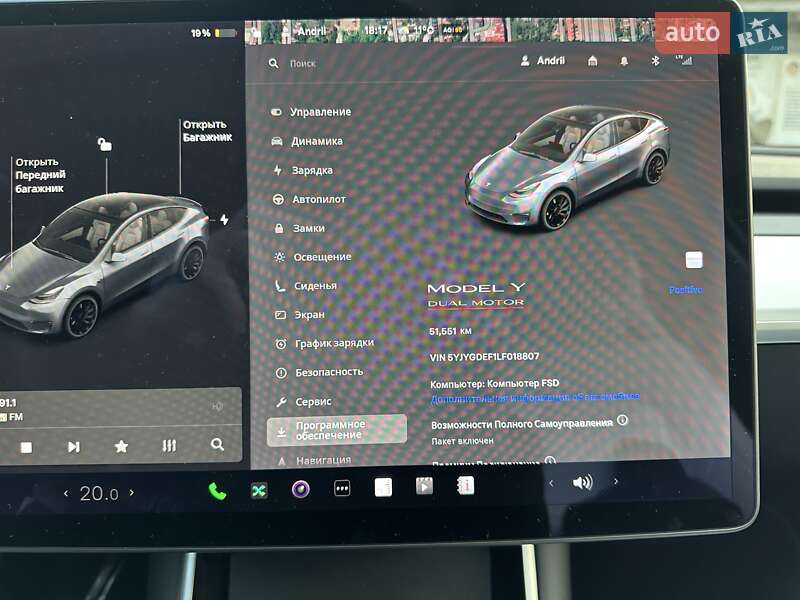Open the green shuffle-arrows app in dock
The height and width of the screenshot is (600, 800).
[259, 491]
